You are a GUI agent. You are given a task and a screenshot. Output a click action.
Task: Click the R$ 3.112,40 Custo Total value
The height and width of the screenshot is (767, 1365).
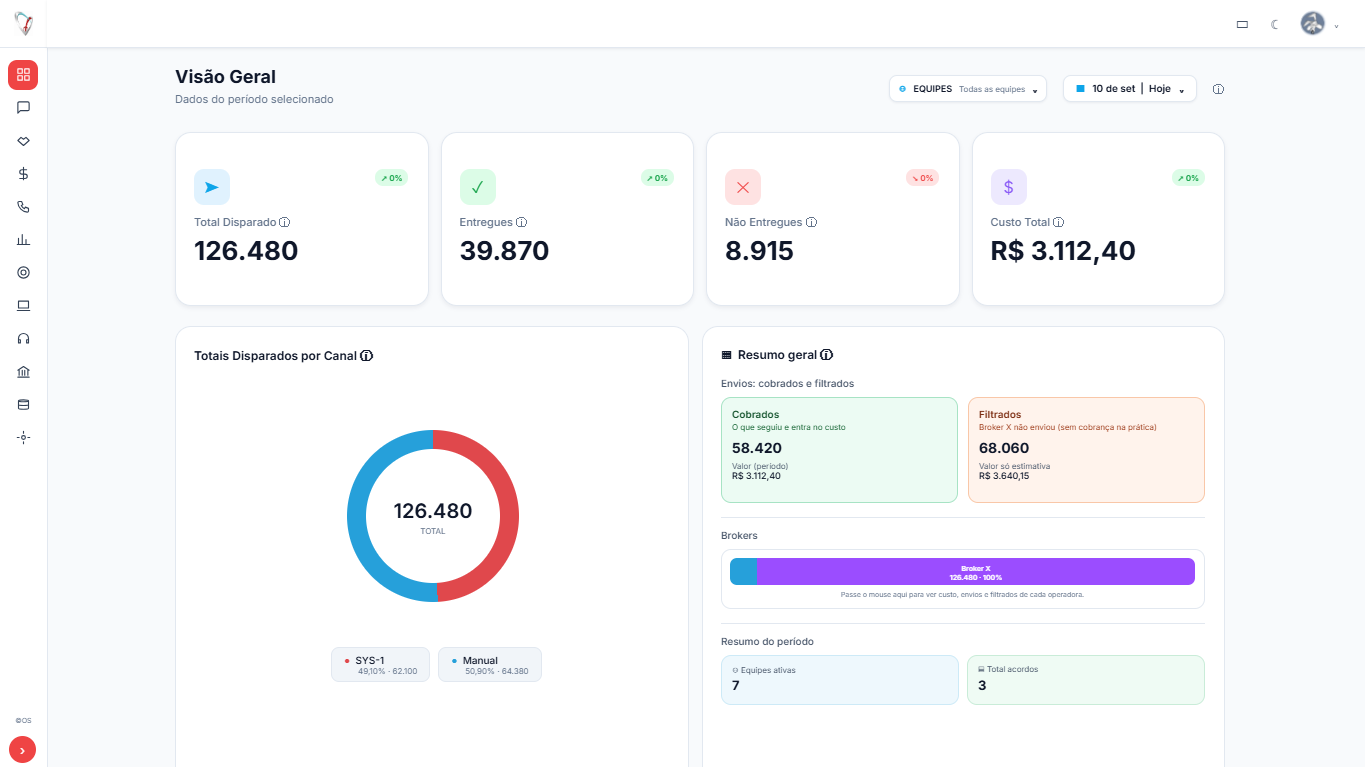[1063, 251]
